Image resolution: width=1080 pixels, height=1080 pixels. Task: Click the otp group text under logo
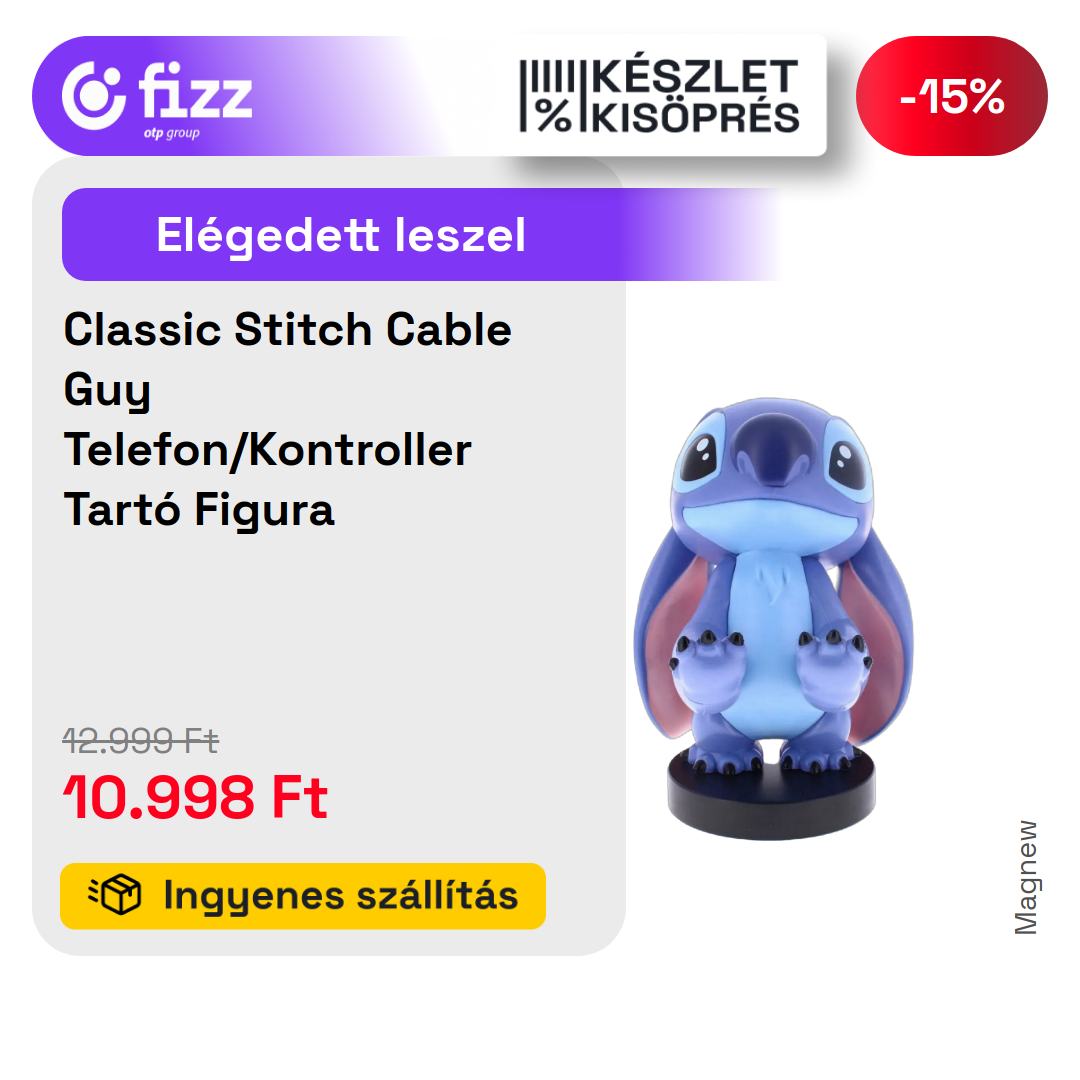pyautogui.click(x=172, y=133)
